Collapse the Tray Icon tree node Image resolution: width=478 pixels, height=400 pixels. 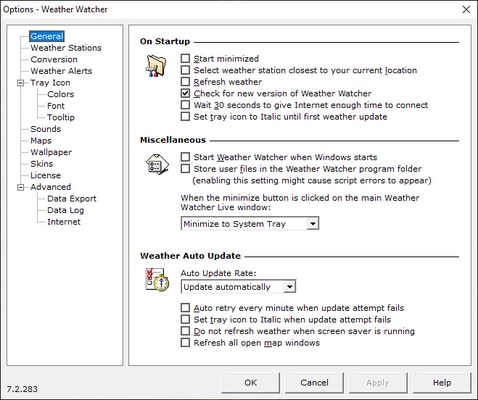pos(21,83)
